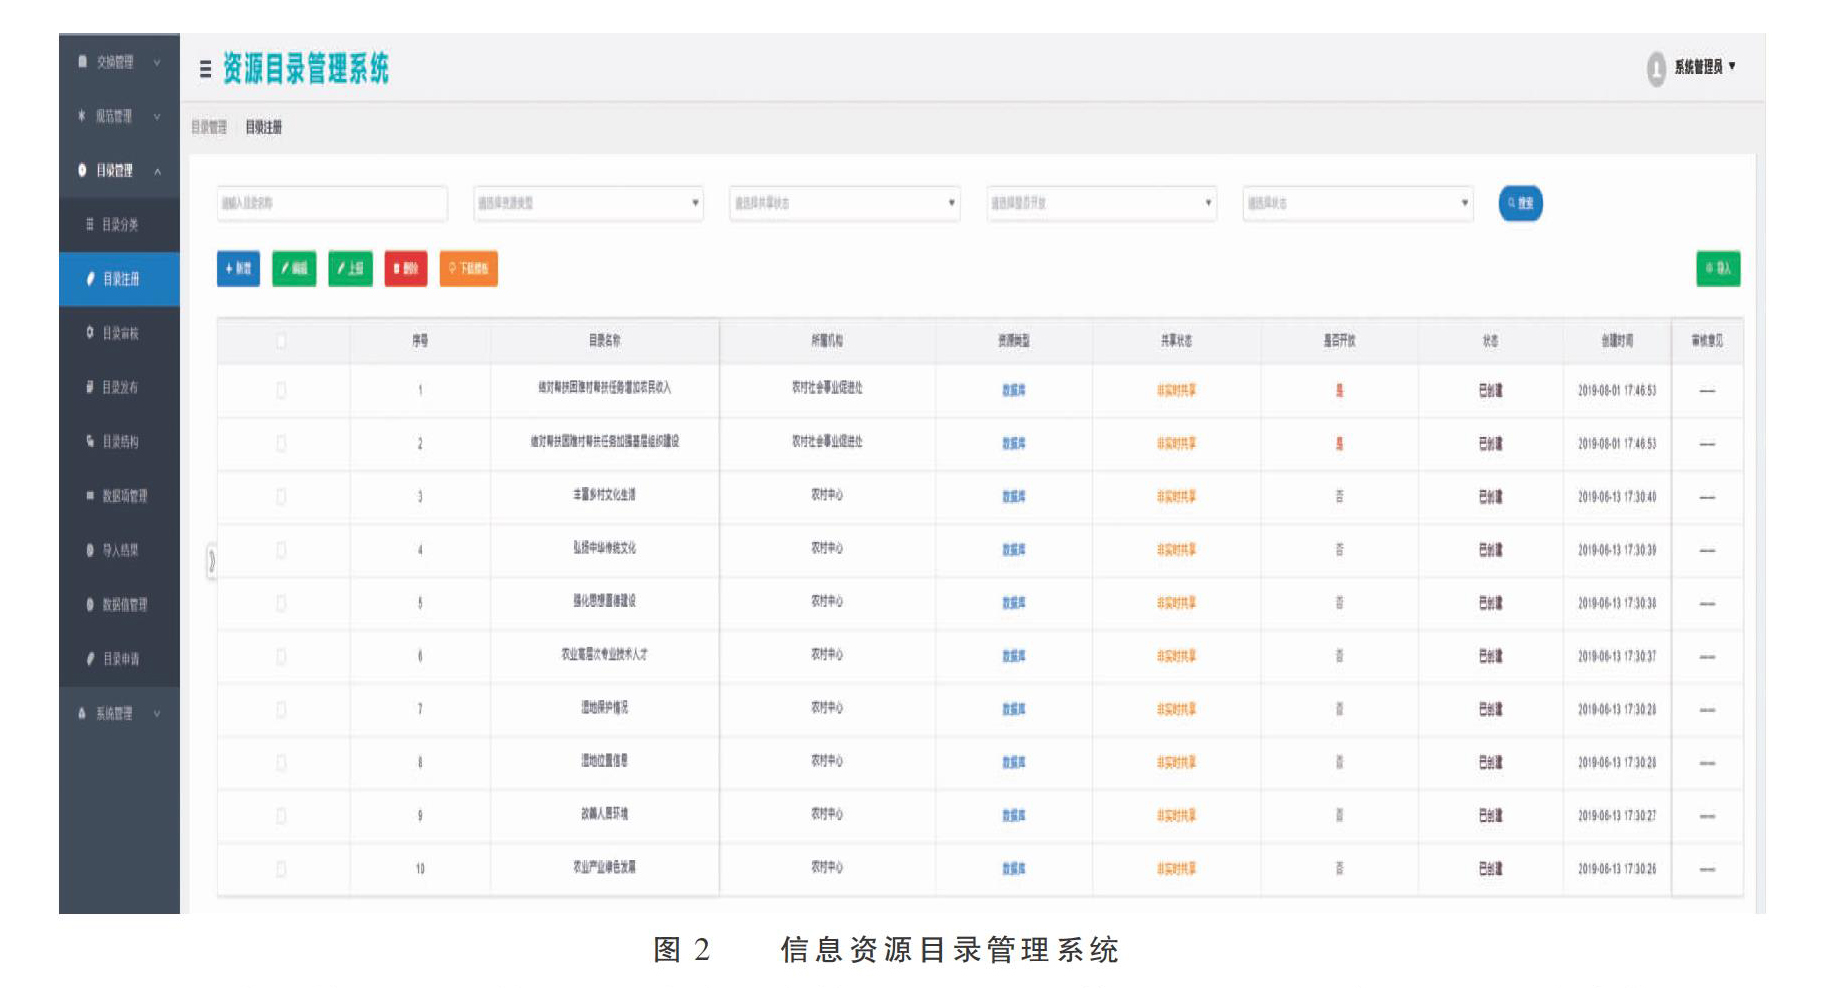1824x988 pixels.
Task: Click the sidebar collapse handle beside the table
Action: (x=211, y=561)
